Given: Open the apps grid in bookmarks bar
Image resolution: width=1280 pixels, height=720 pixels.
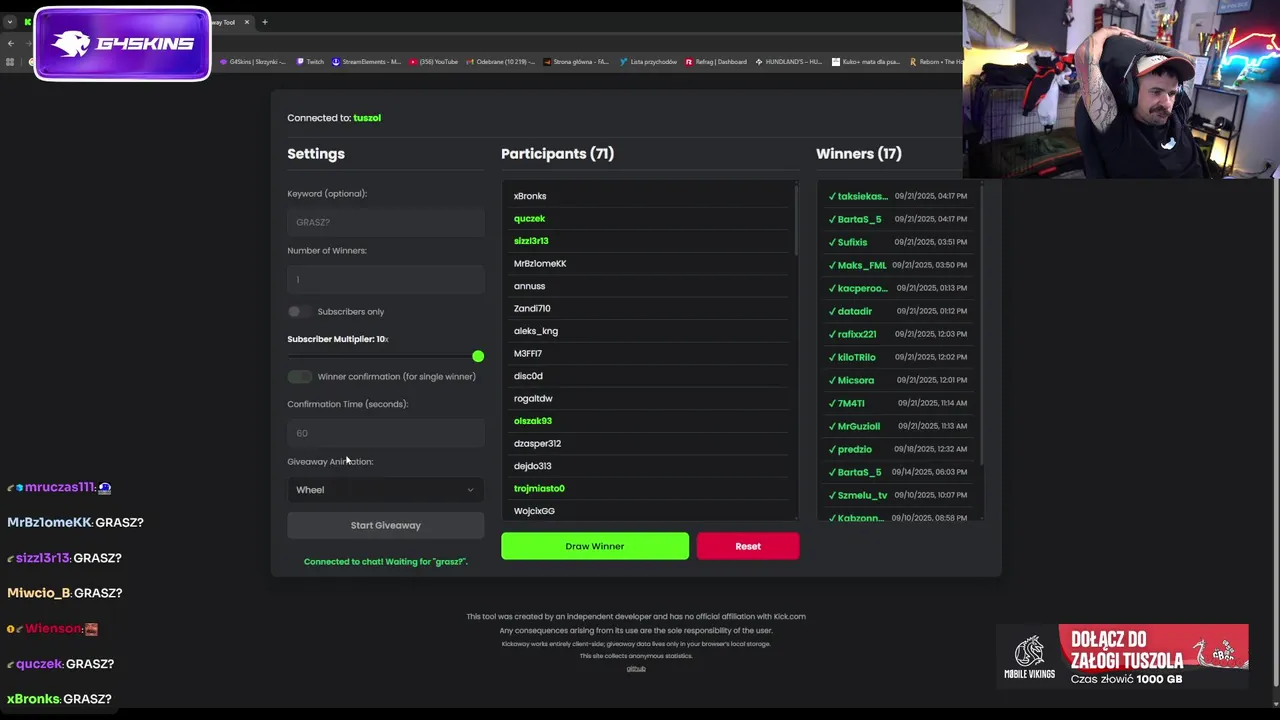Looking at the screenshot, I should pos(10,62).
